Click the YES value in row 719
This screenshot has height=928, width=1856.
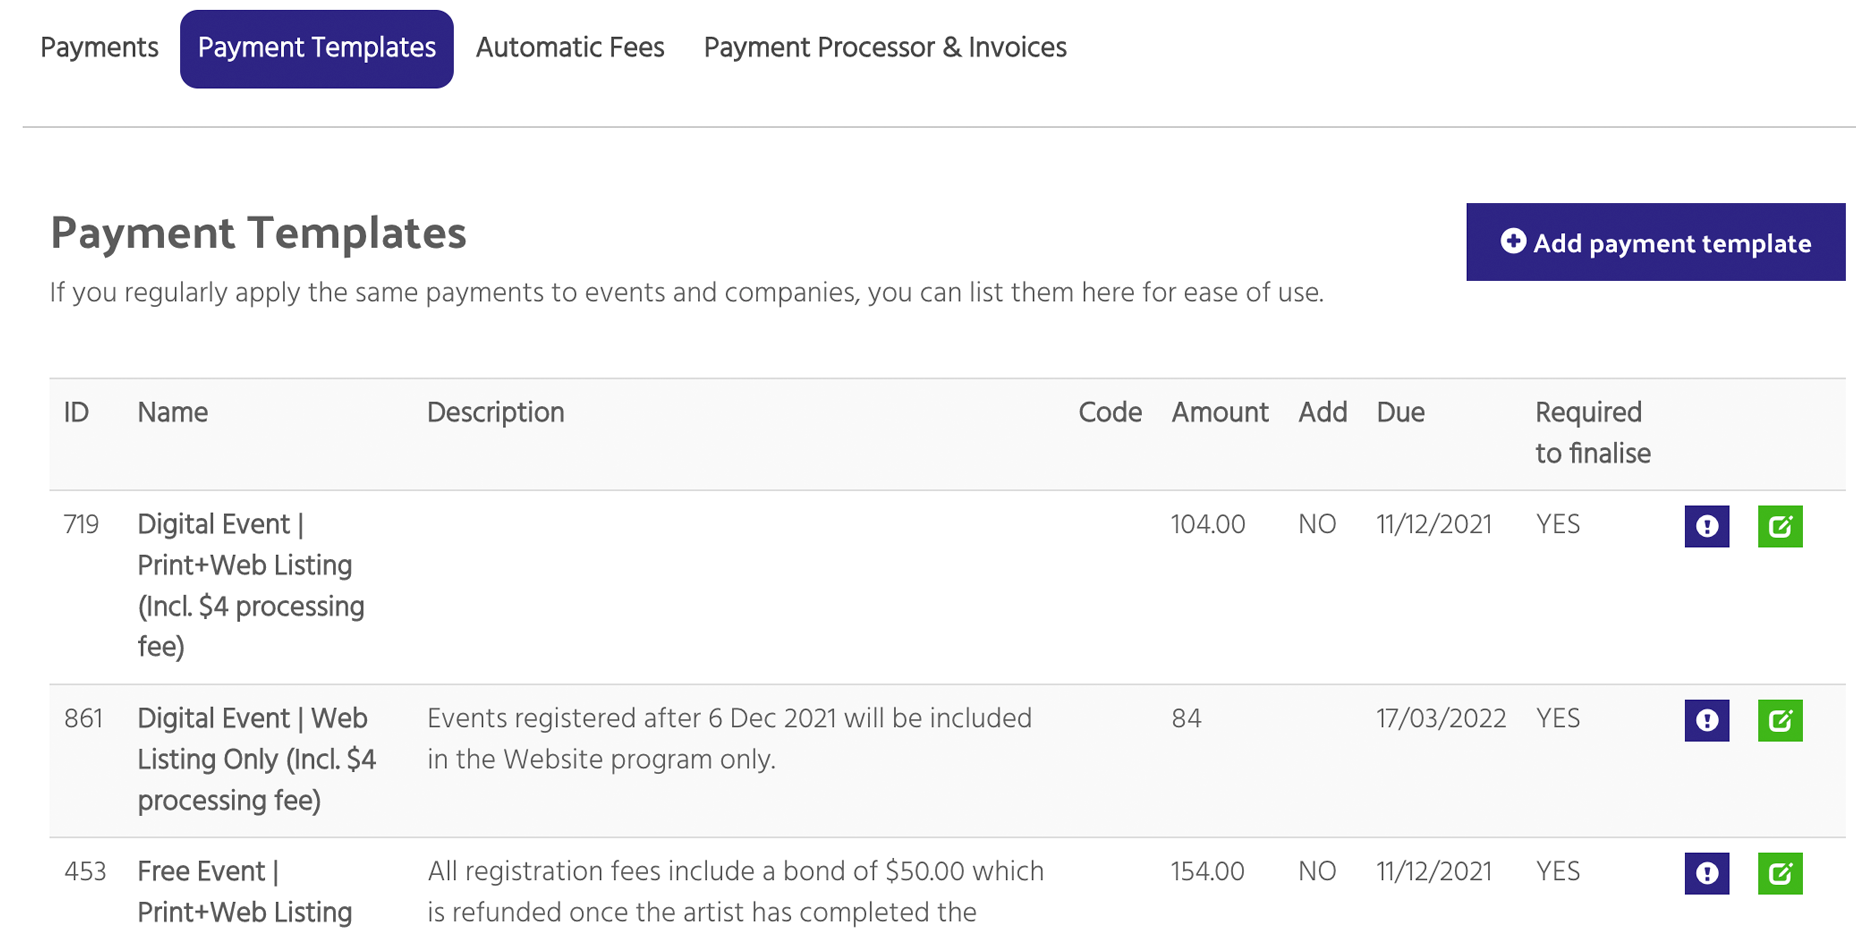pyautogui.click(x=1558, y=525)
